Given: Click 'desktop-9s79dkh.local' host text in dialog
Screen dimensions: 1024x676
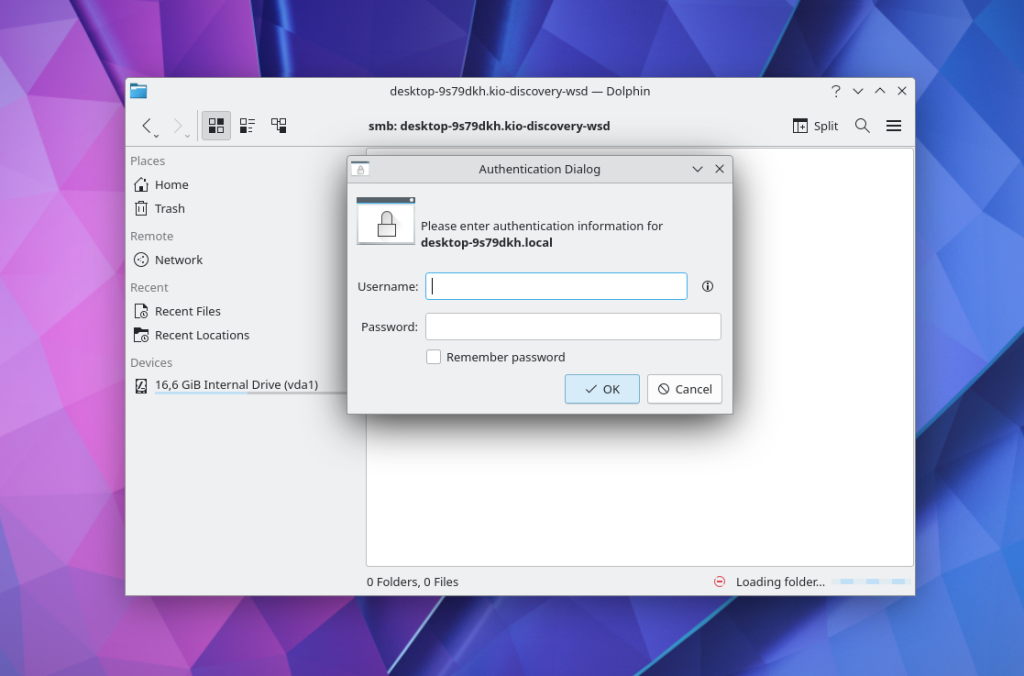Looking at the screenshot, I should pos(487,242).
